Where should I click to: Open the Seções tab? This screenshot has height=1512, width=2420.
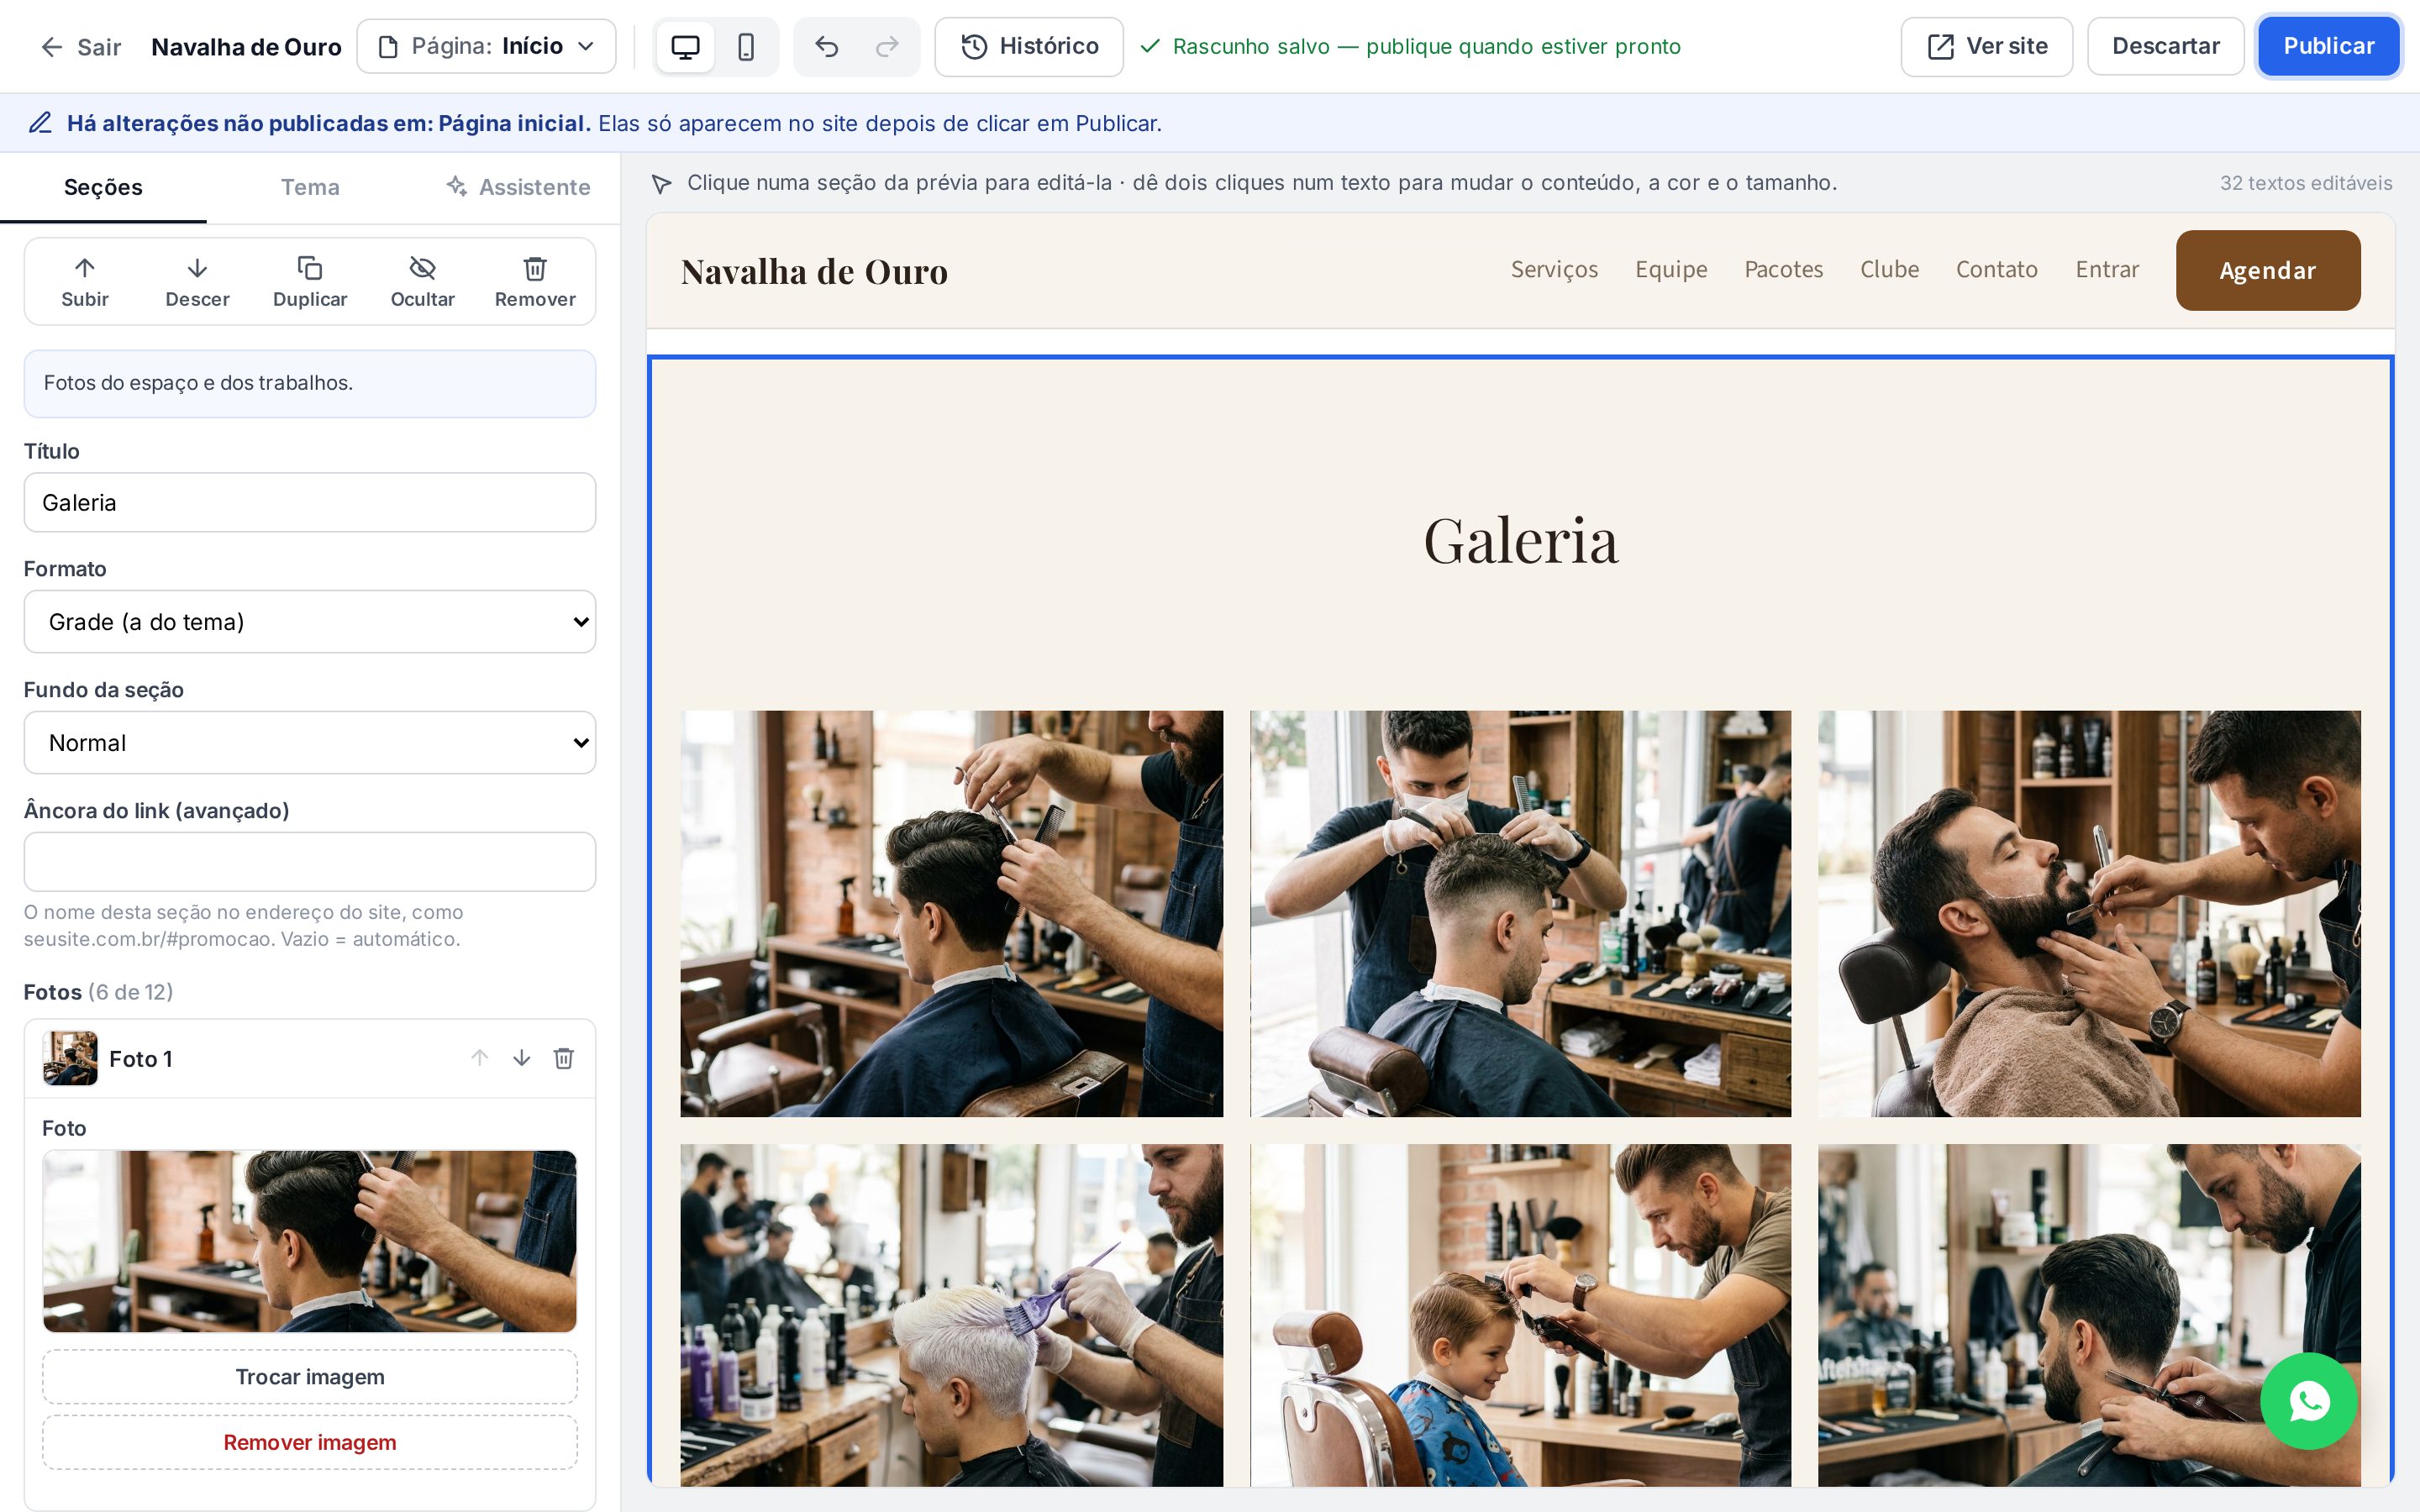click(103, 188)
